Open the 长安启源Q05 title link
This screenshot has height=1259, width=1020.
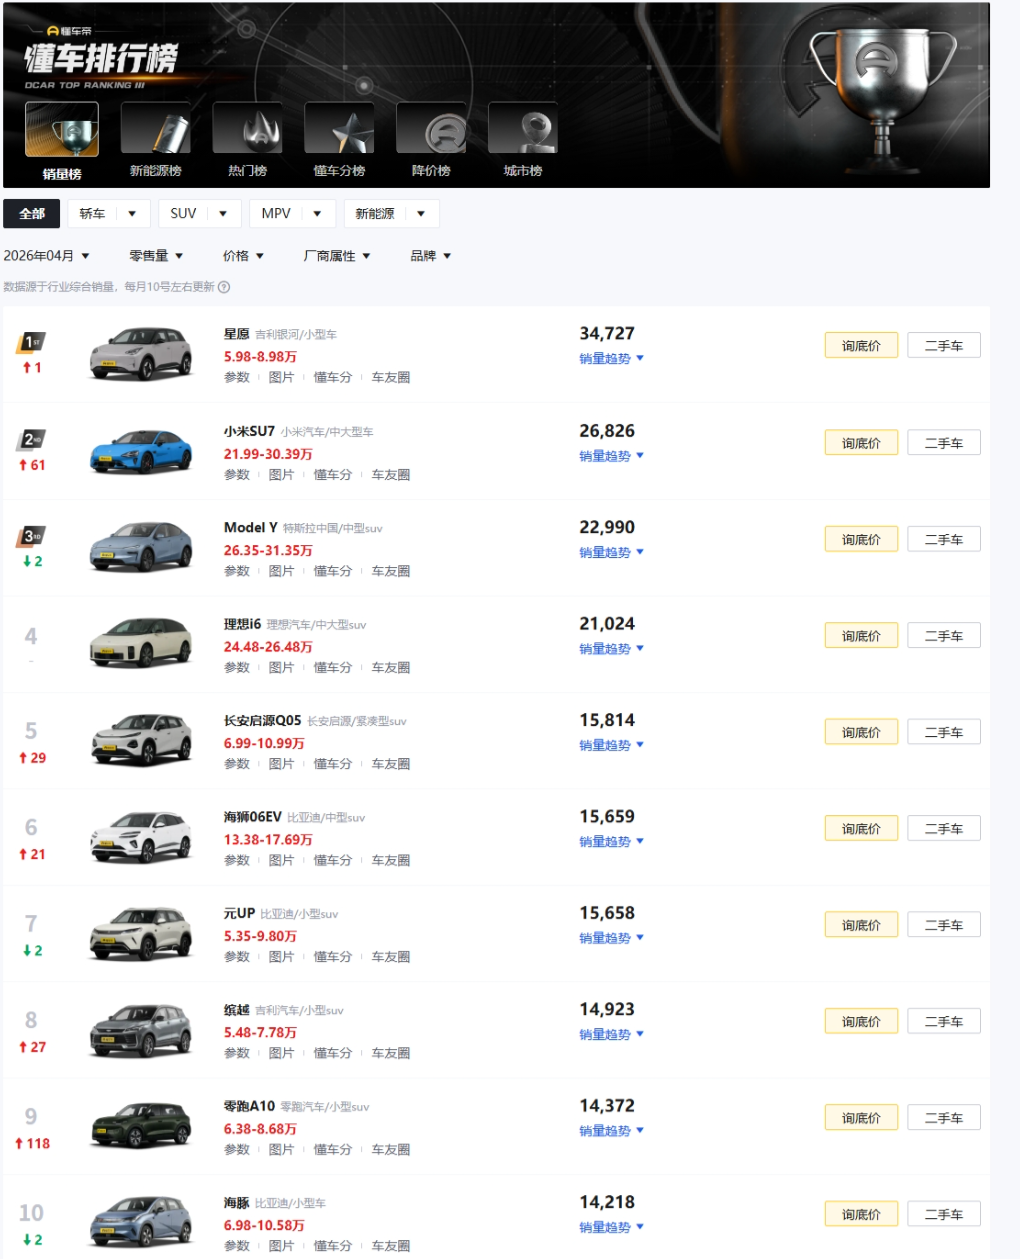coord(262,720)
